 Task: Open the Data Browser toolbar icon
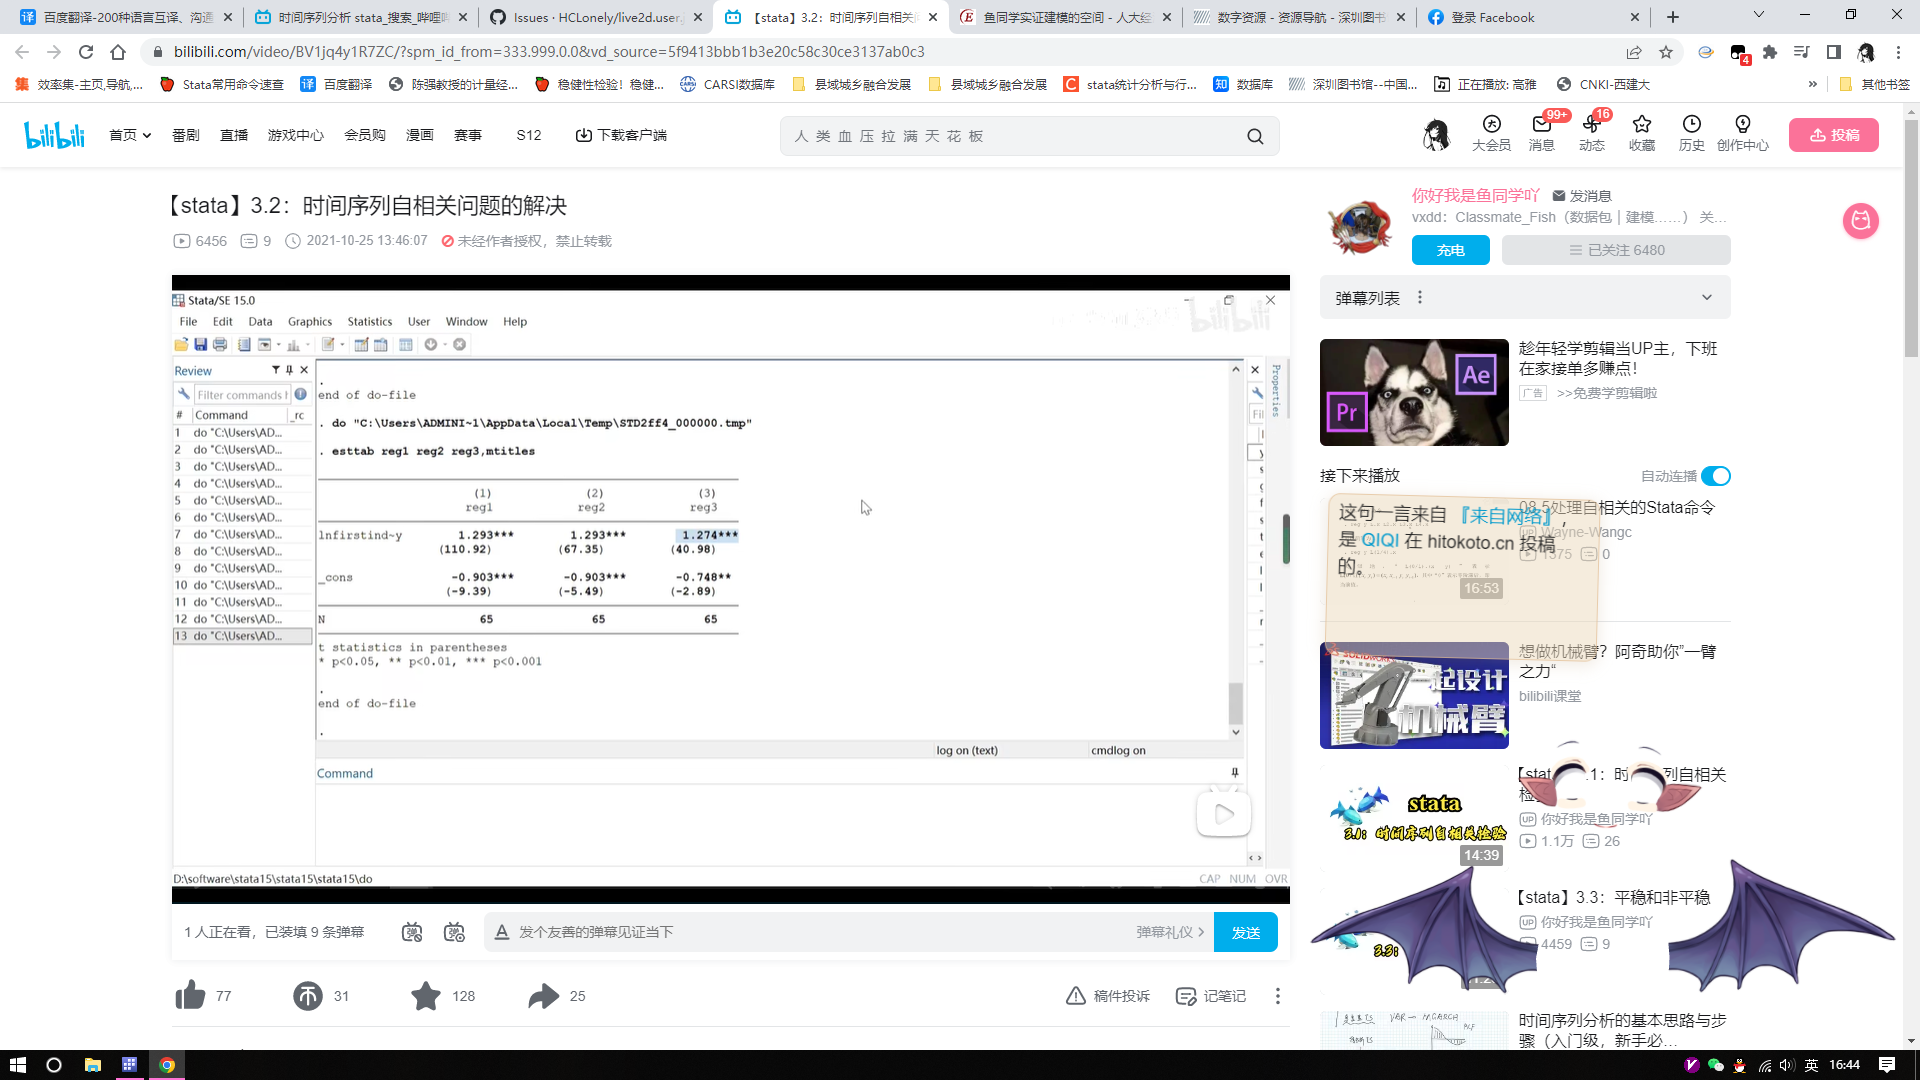(x=380, y=344)
